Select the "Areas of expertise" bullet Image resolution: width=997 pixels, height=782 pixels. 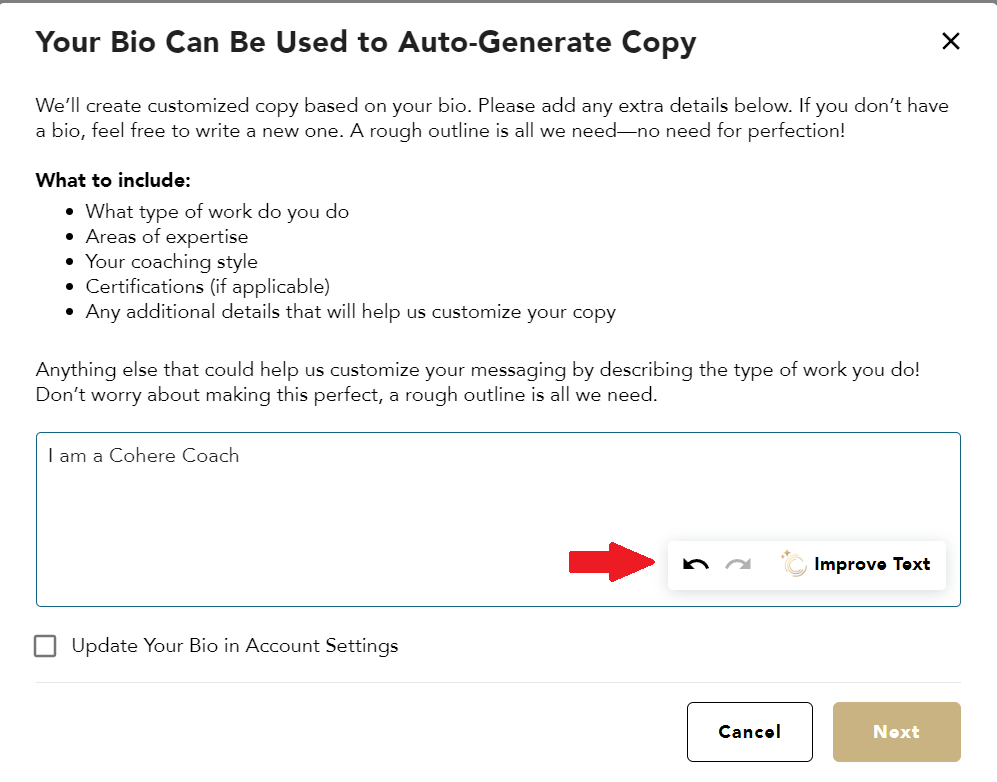[167, 237]
